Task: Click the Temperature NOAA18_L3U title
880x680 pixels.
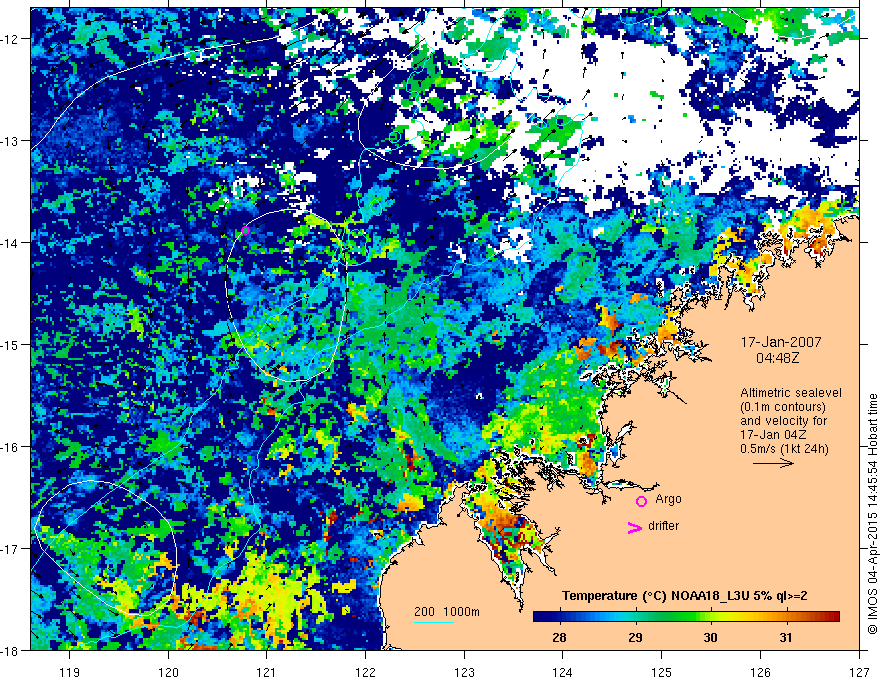Action: pyautogui.click(x=685, y=596)
